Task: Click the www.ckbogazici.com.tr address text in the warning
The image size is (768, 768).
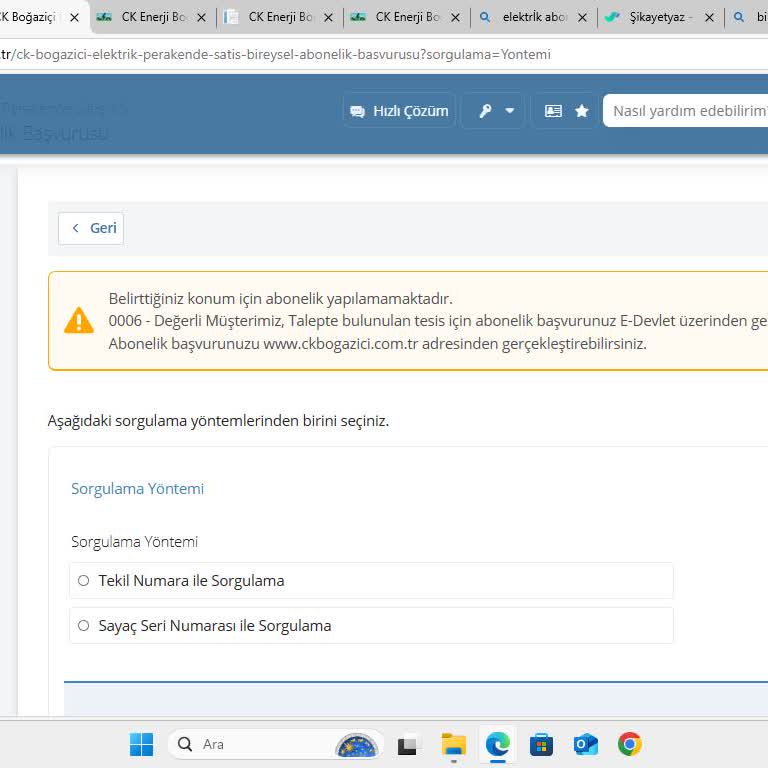Action: pyautogui.click(x=340, y=344)
